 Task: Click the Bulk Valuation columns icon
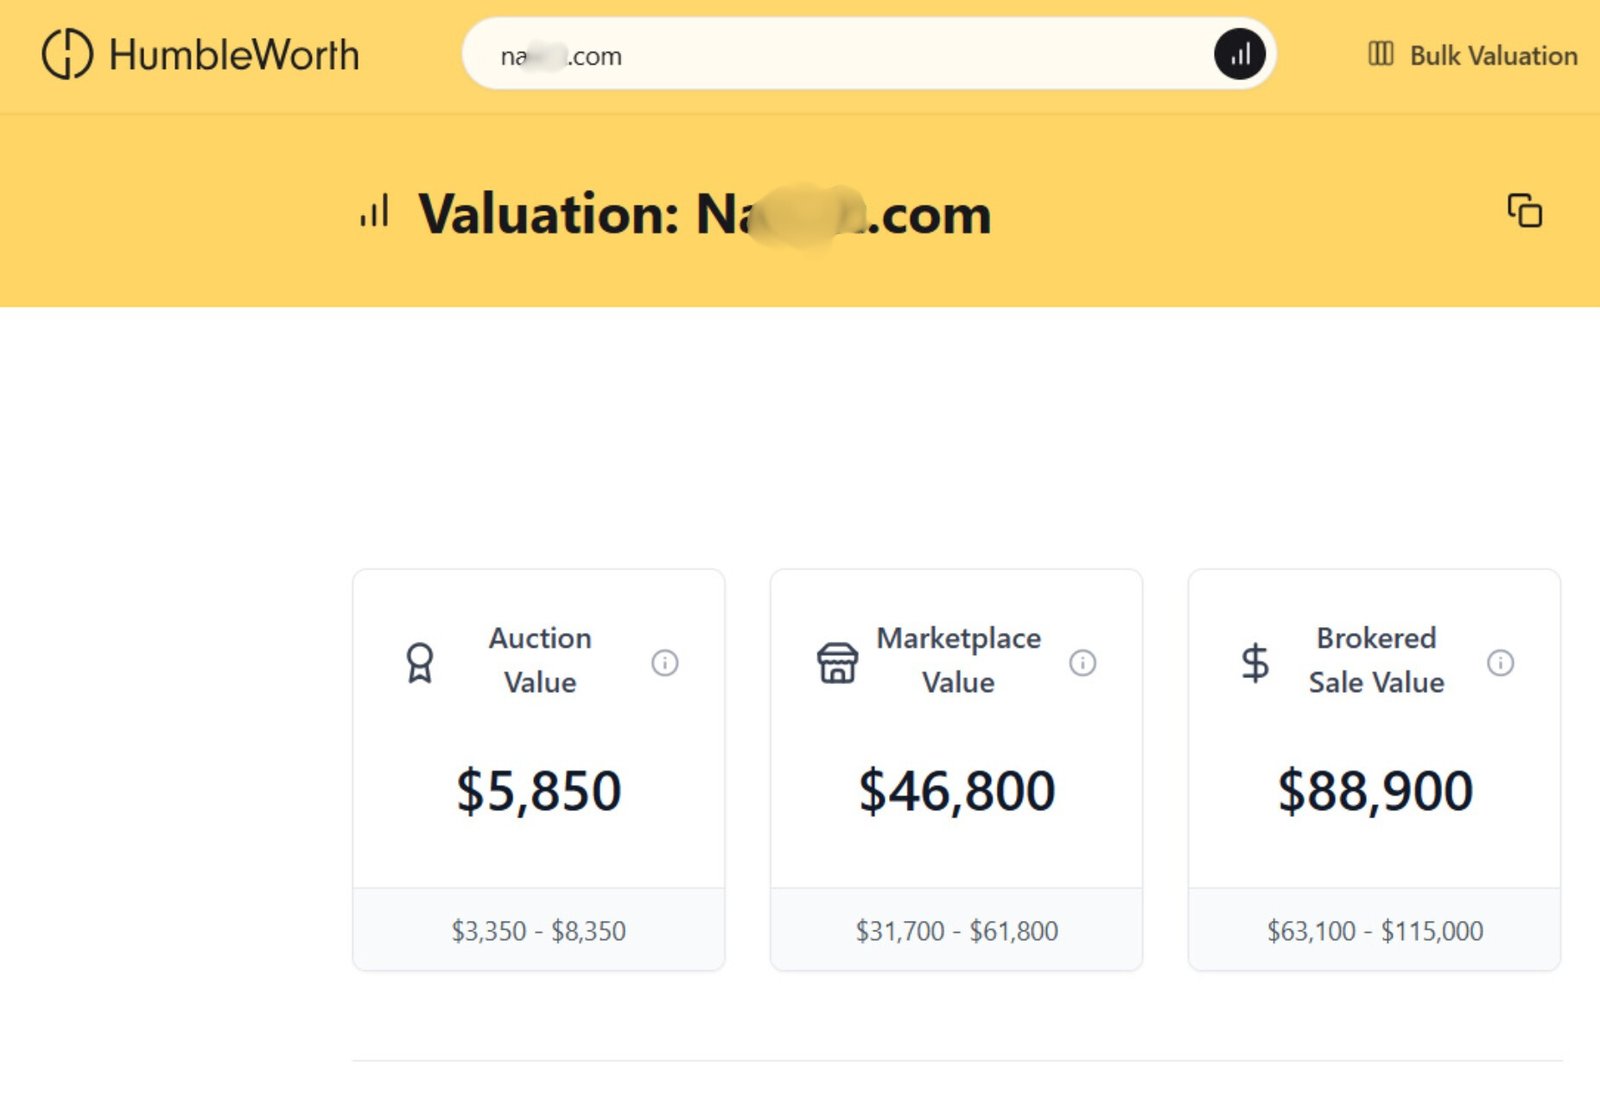(x=1381, y=54)
